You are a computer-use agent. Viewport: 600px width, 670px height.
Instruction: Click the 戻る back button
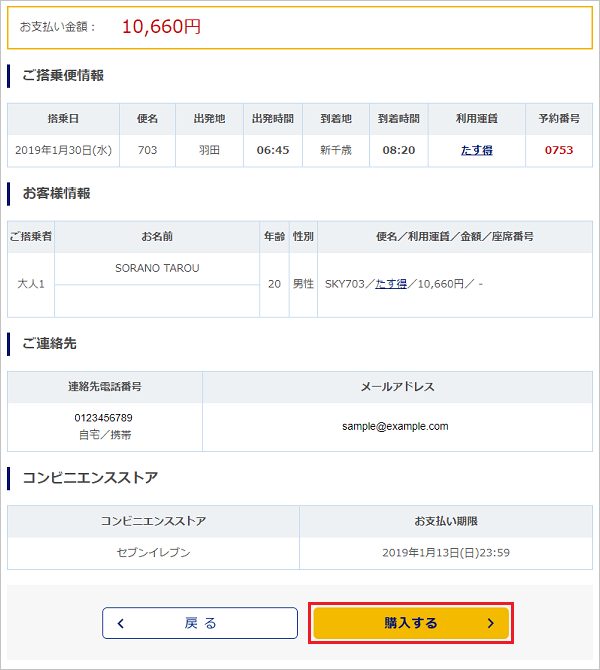[x=200, y=623]
